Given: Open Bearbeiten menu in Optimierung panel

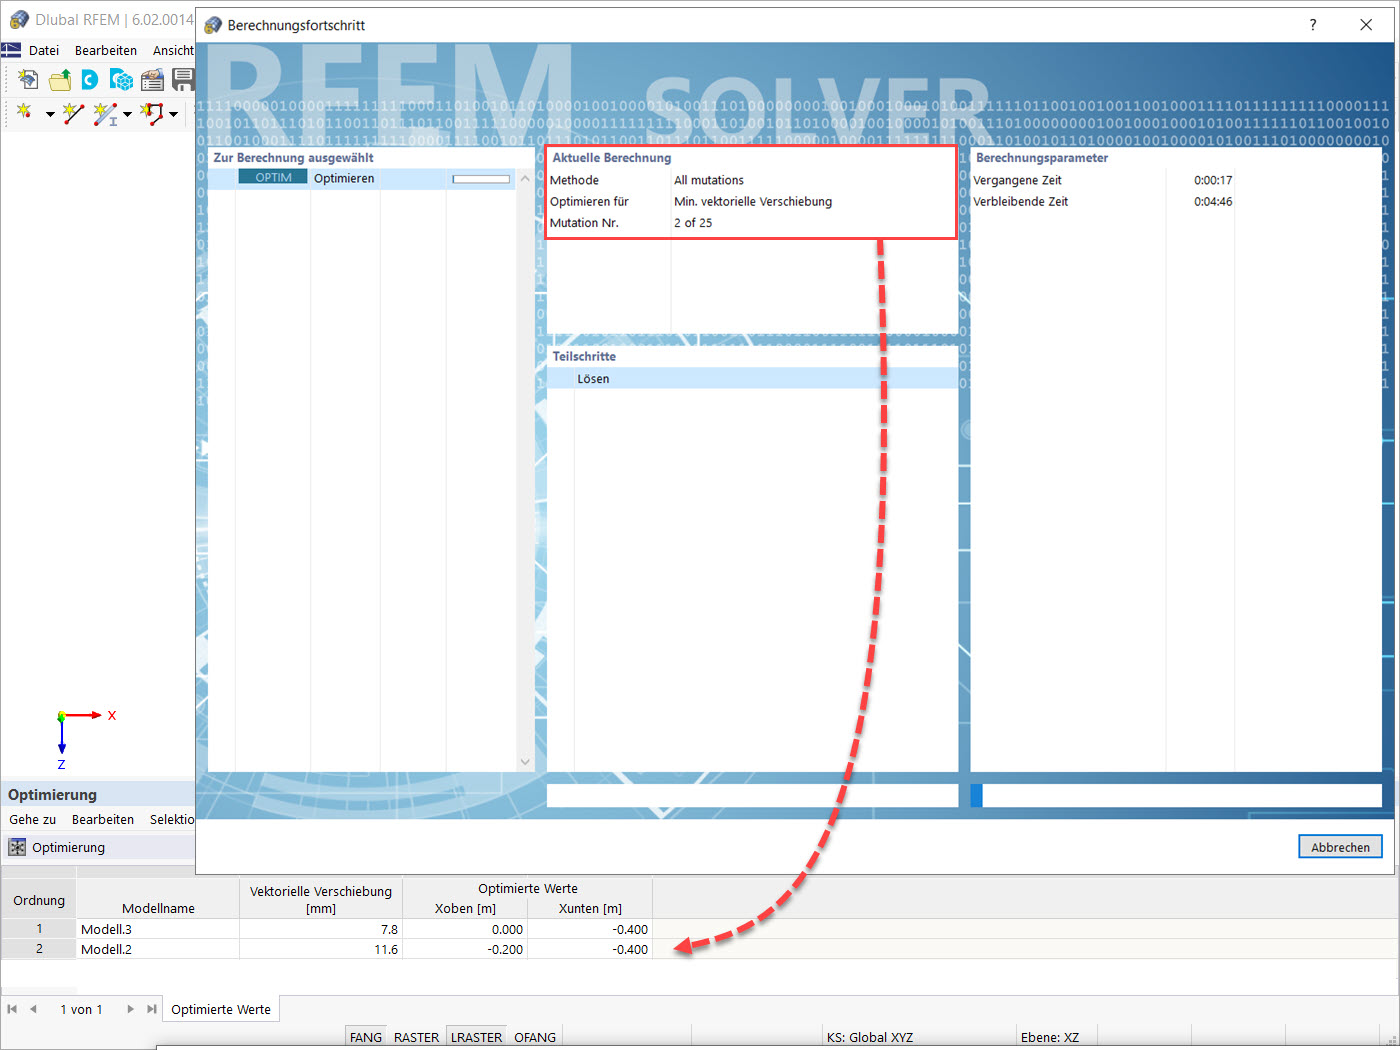Looking at the screenshot, I should tap(103, 819).
